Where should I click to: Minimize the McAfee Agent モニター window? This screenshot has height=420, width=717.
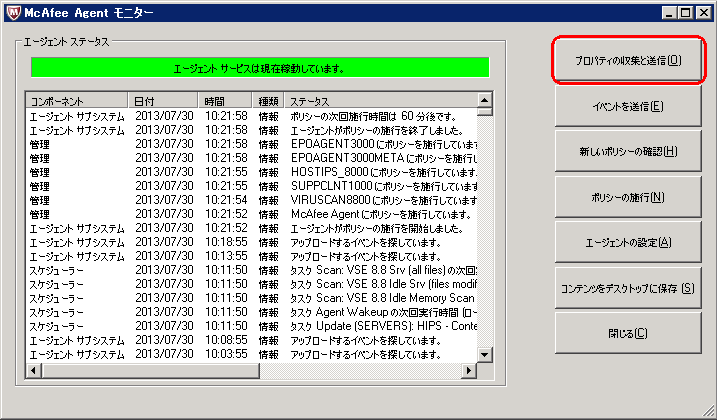pyautogui.click(x=669, y=13)
